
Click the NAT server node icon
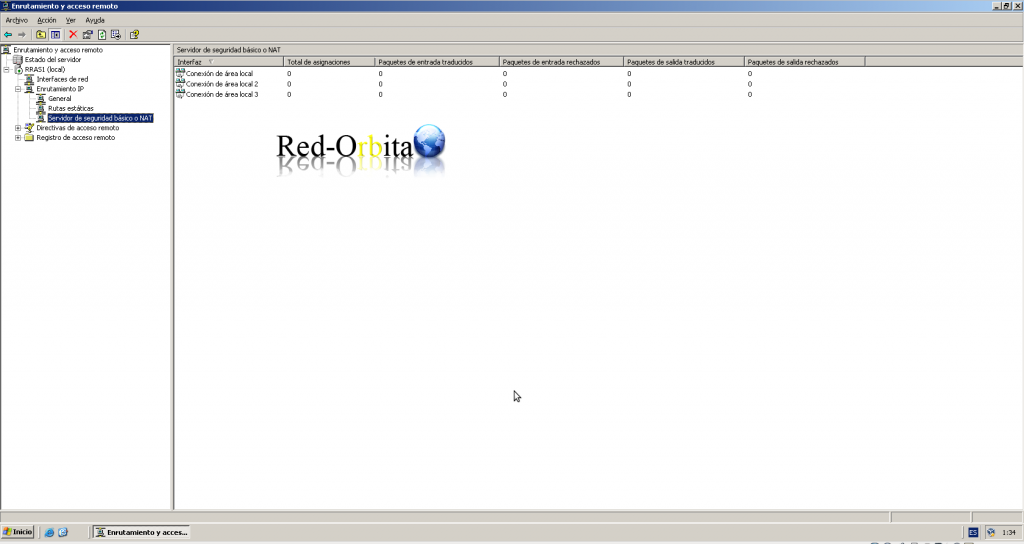pyautogui.click(x=41, y=118)
